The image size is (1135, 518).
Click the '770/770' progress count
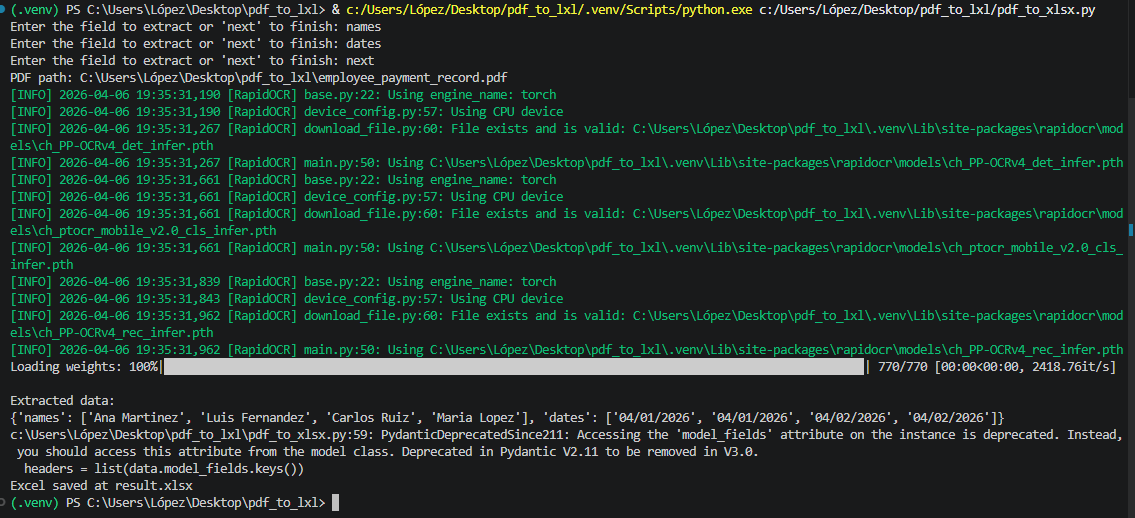[903, 367]
